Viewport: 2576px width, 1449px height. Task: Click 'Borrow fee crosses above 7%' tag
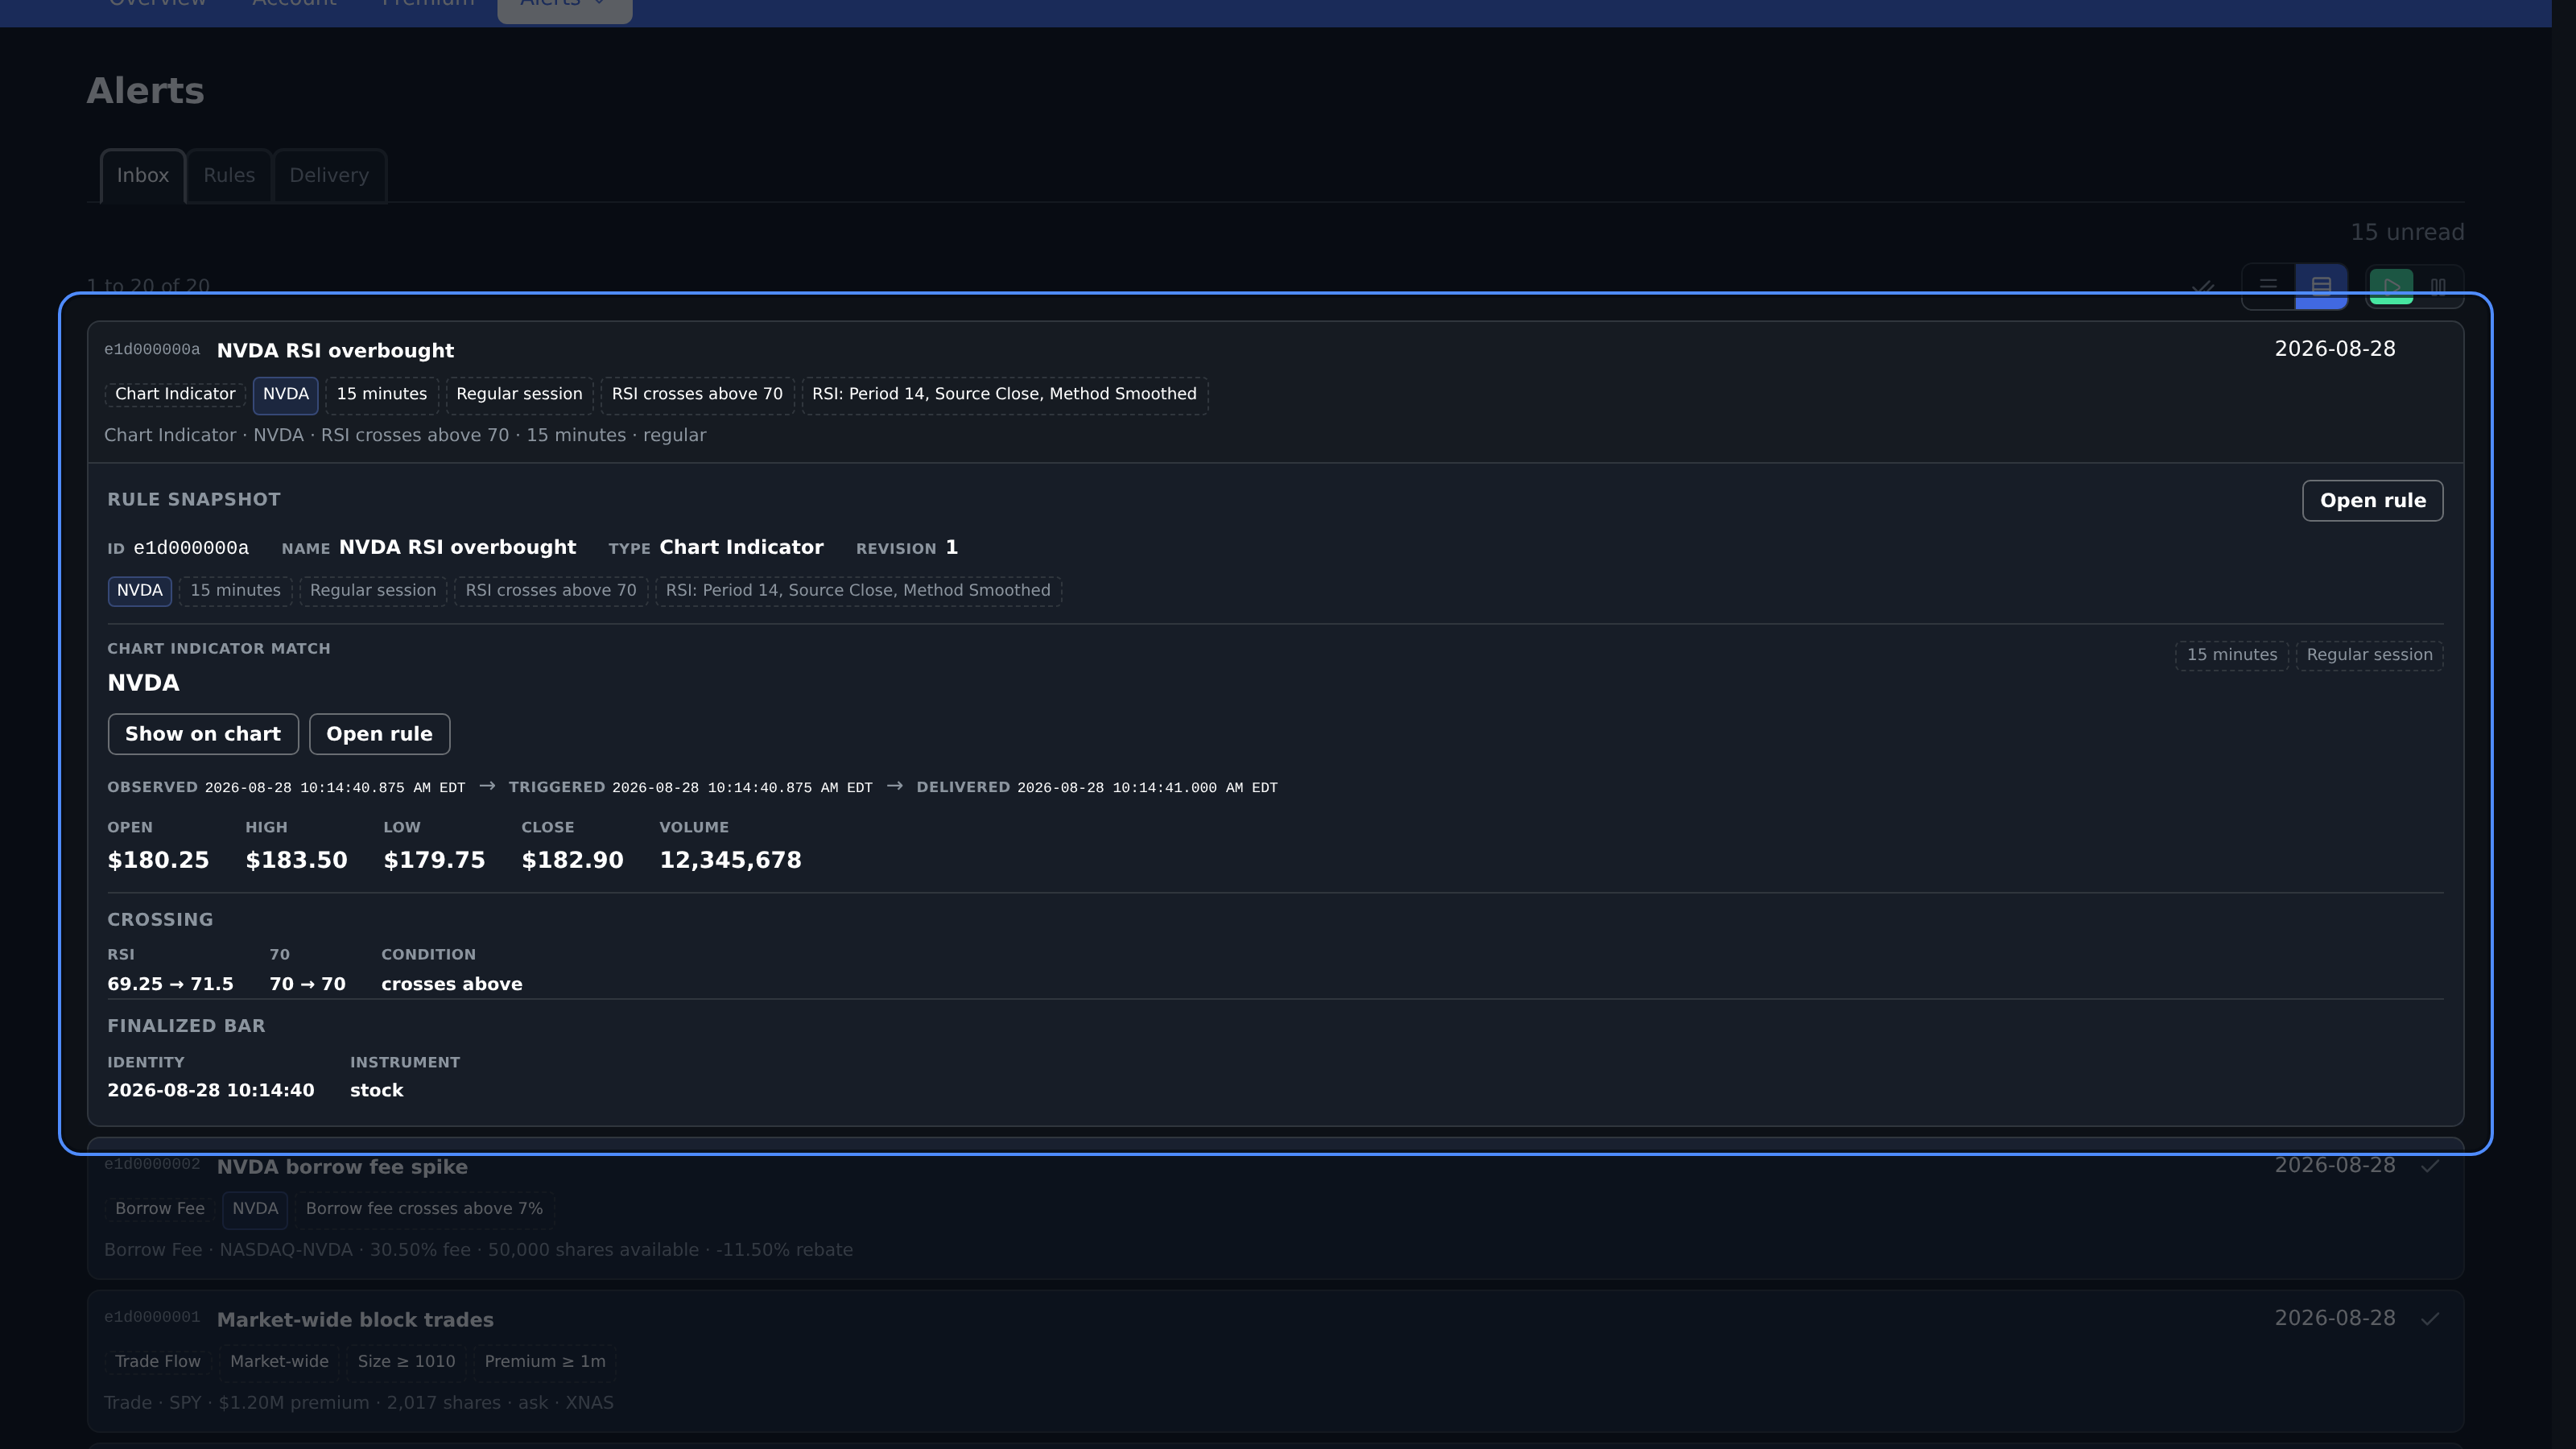(x=424, y=1209)
